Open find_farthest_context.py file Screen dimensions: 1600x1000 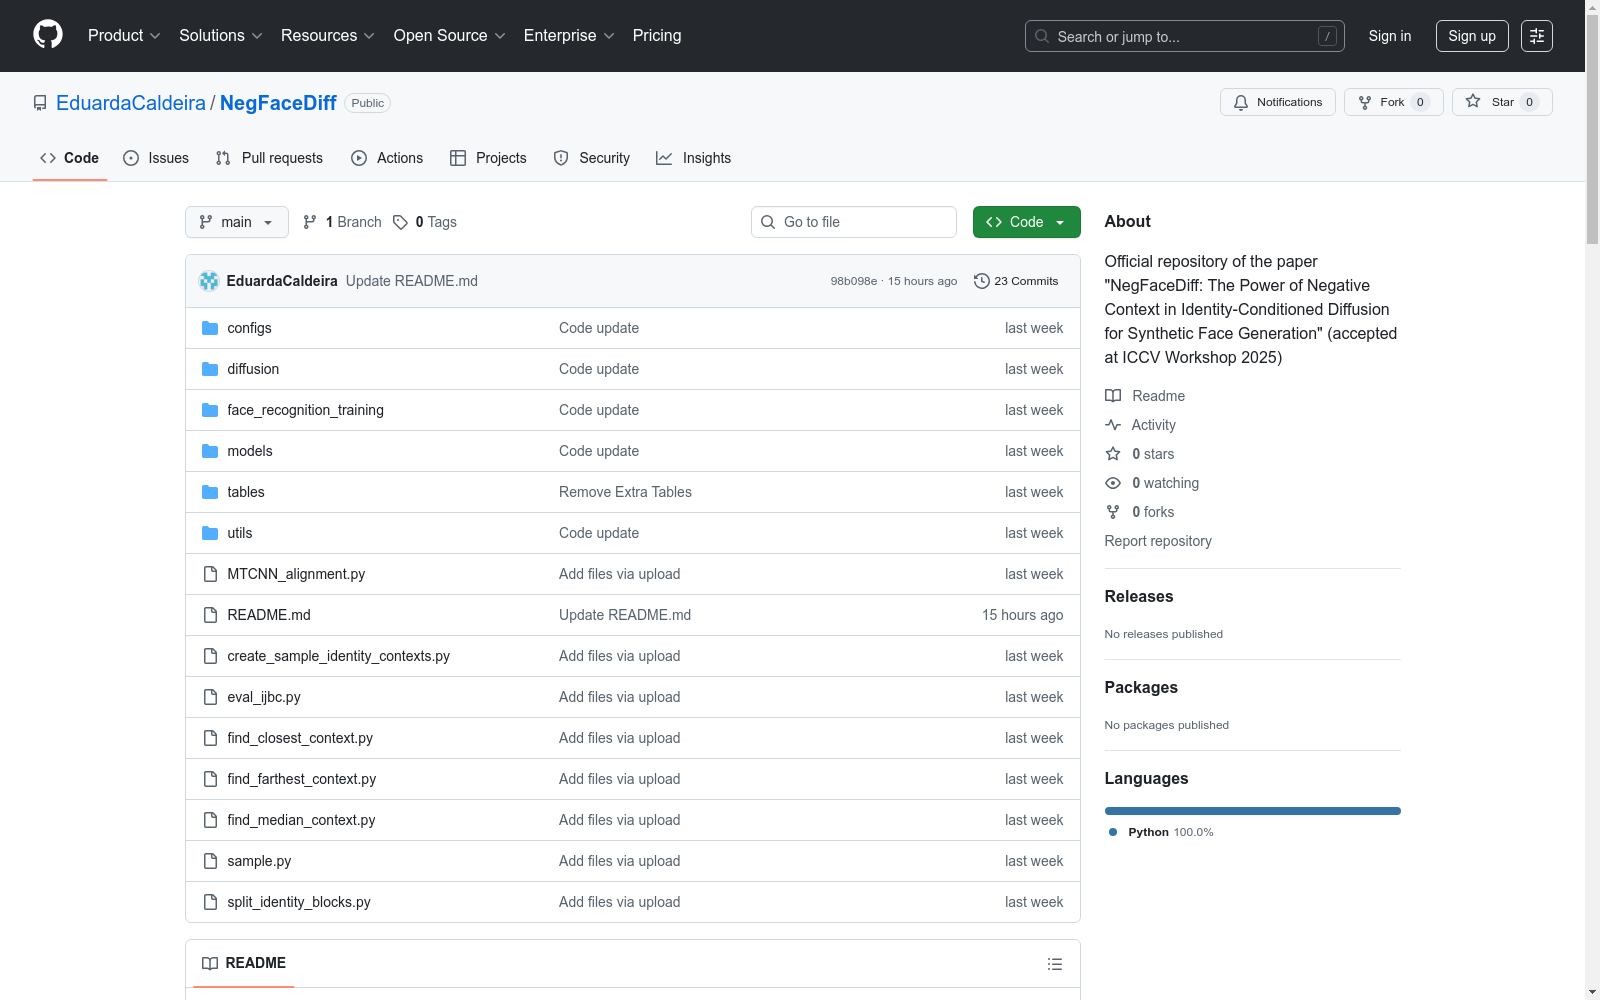[302, 779]
